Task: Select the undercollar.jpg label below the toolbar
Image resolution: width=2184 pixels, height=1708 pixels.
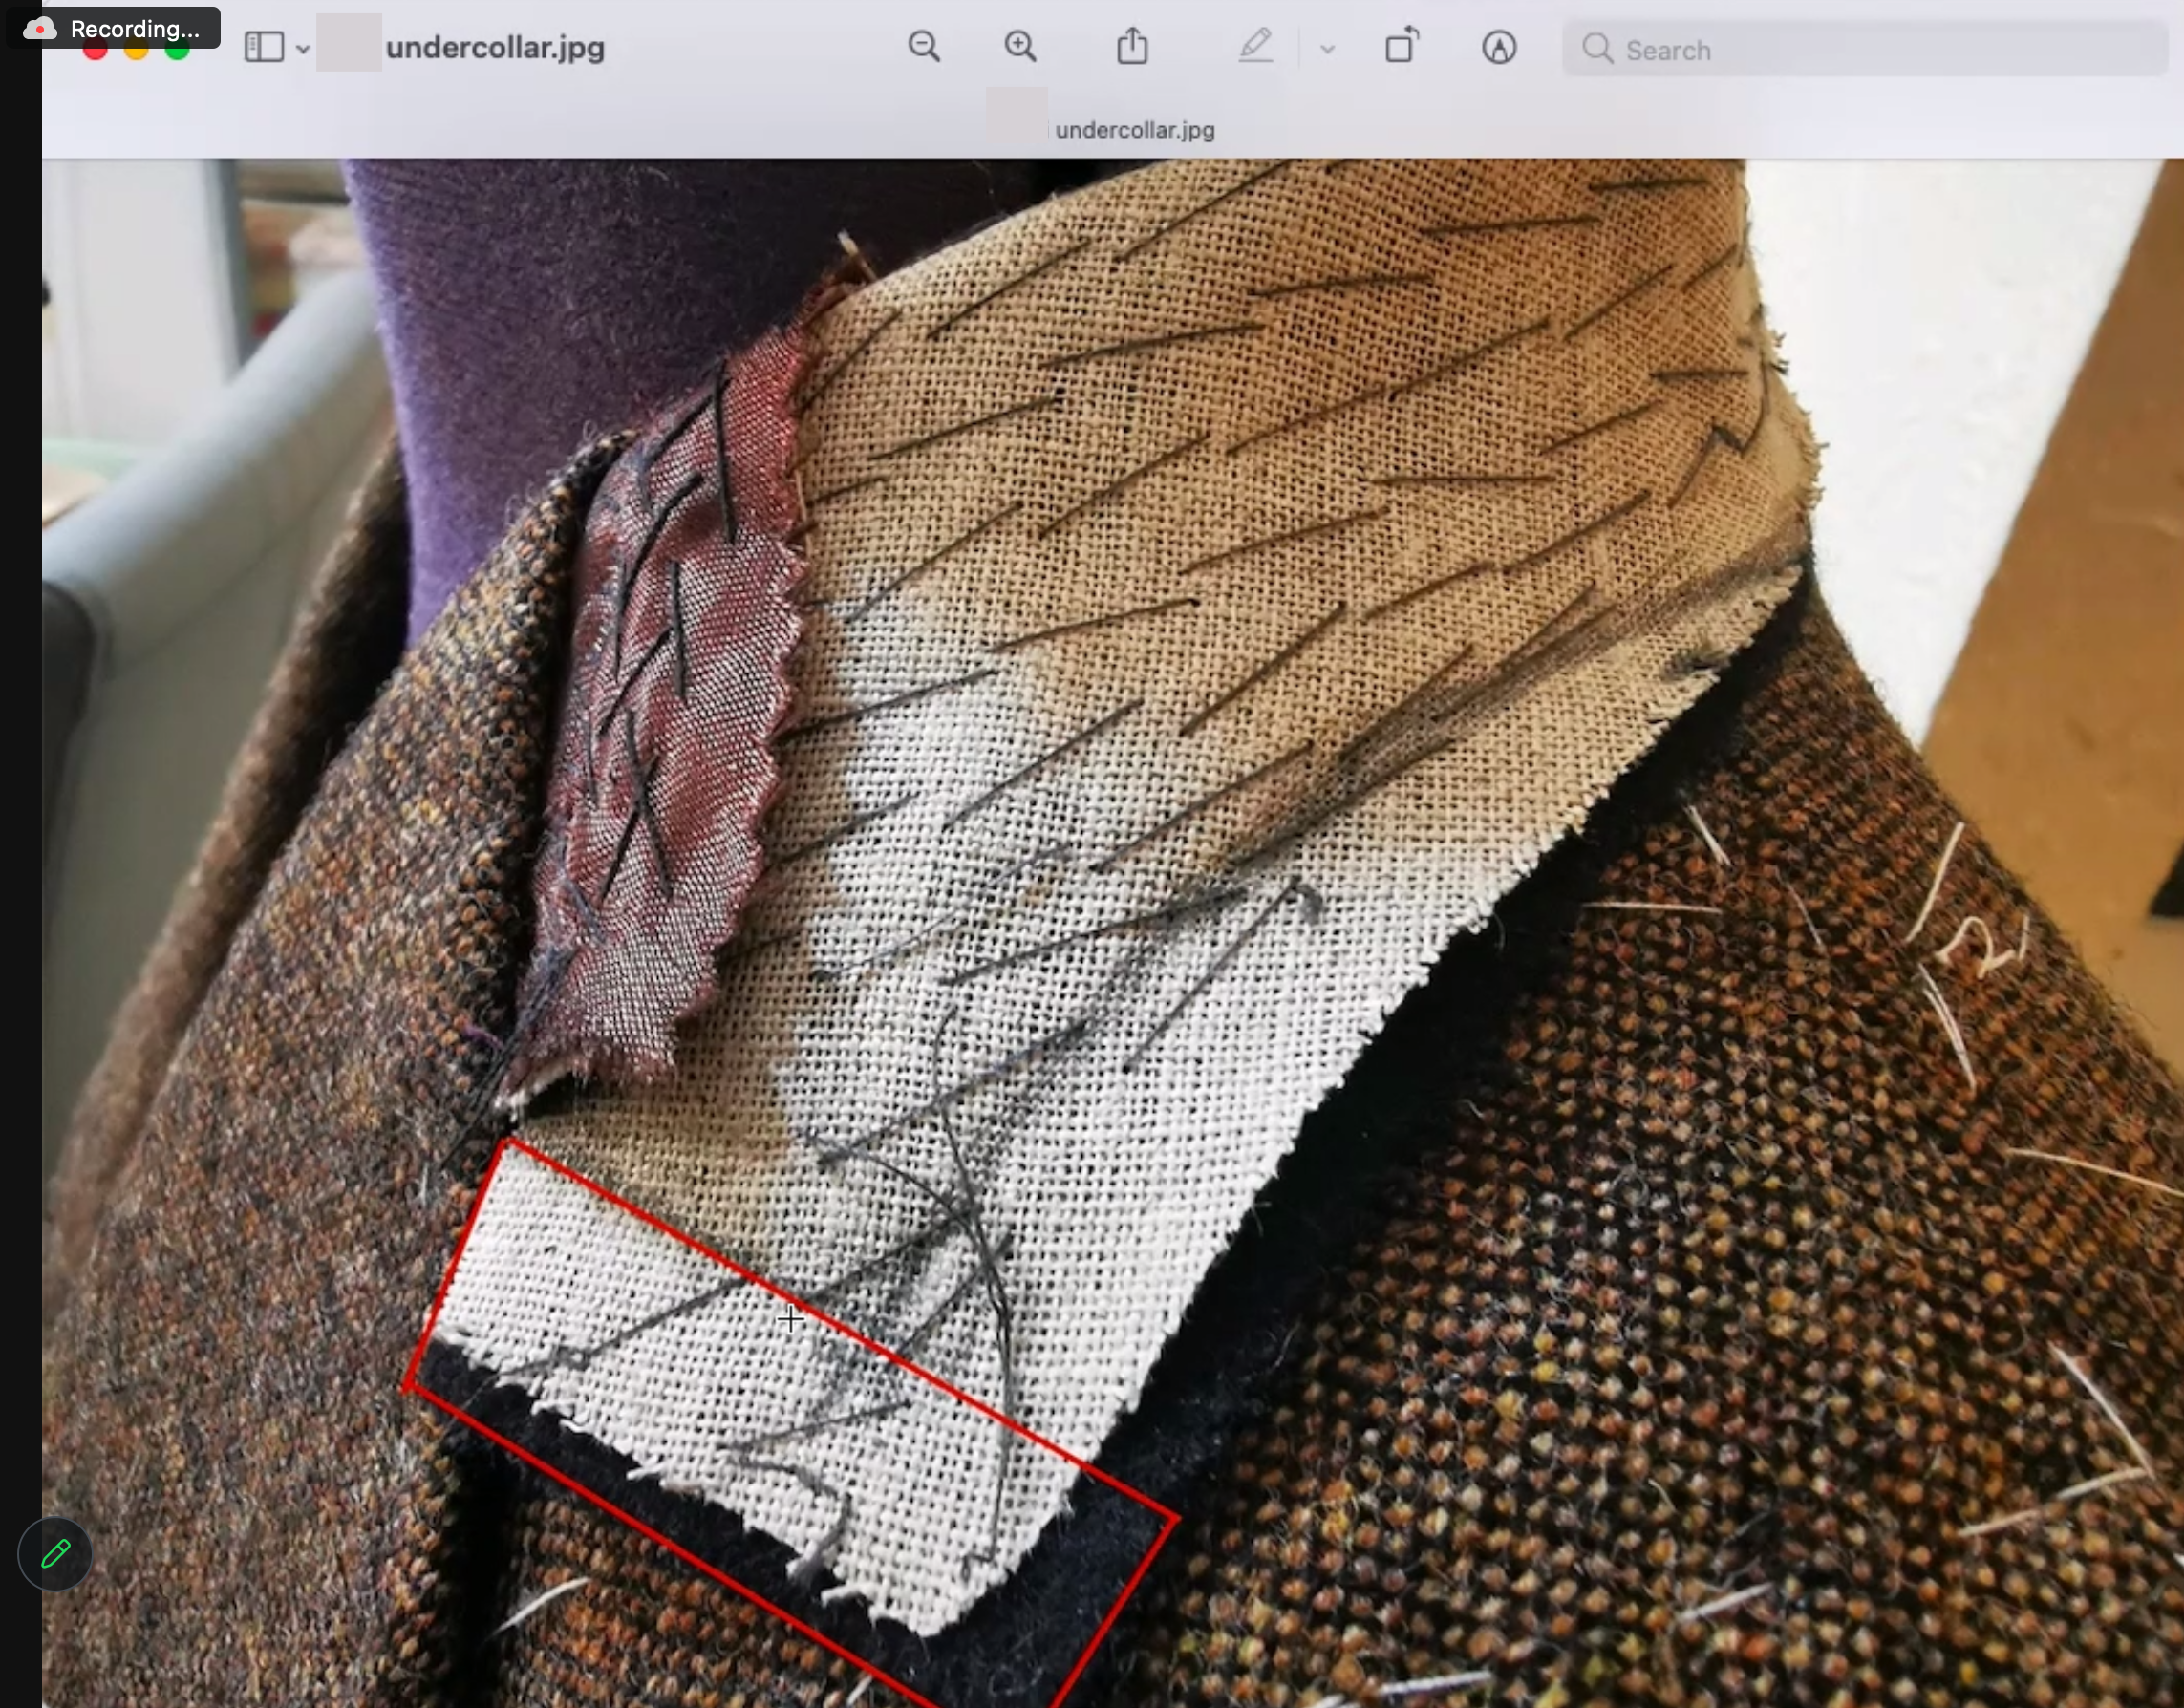Action: click(x=1133, y=129)
